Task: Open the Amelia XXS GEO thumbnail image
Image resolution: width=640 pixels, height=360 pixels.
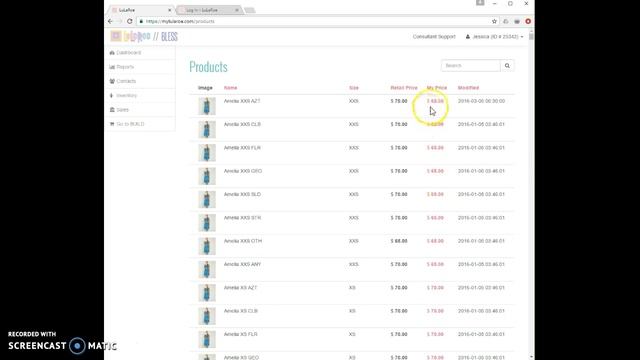Action: click(207, 176)
